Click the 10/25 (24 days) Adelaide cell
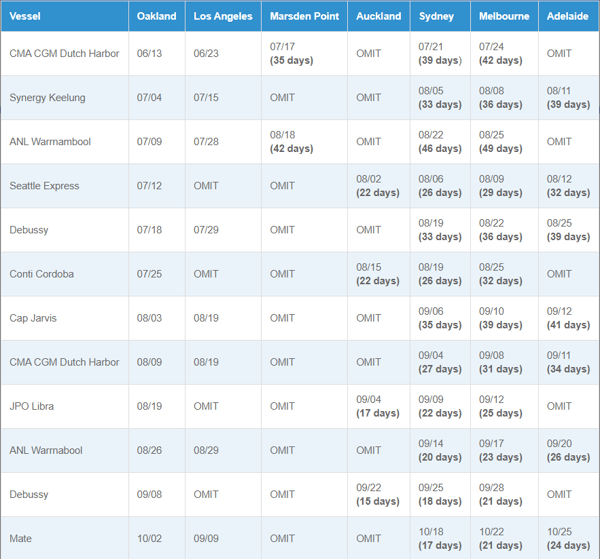600x559 pixels. [568, 538]
